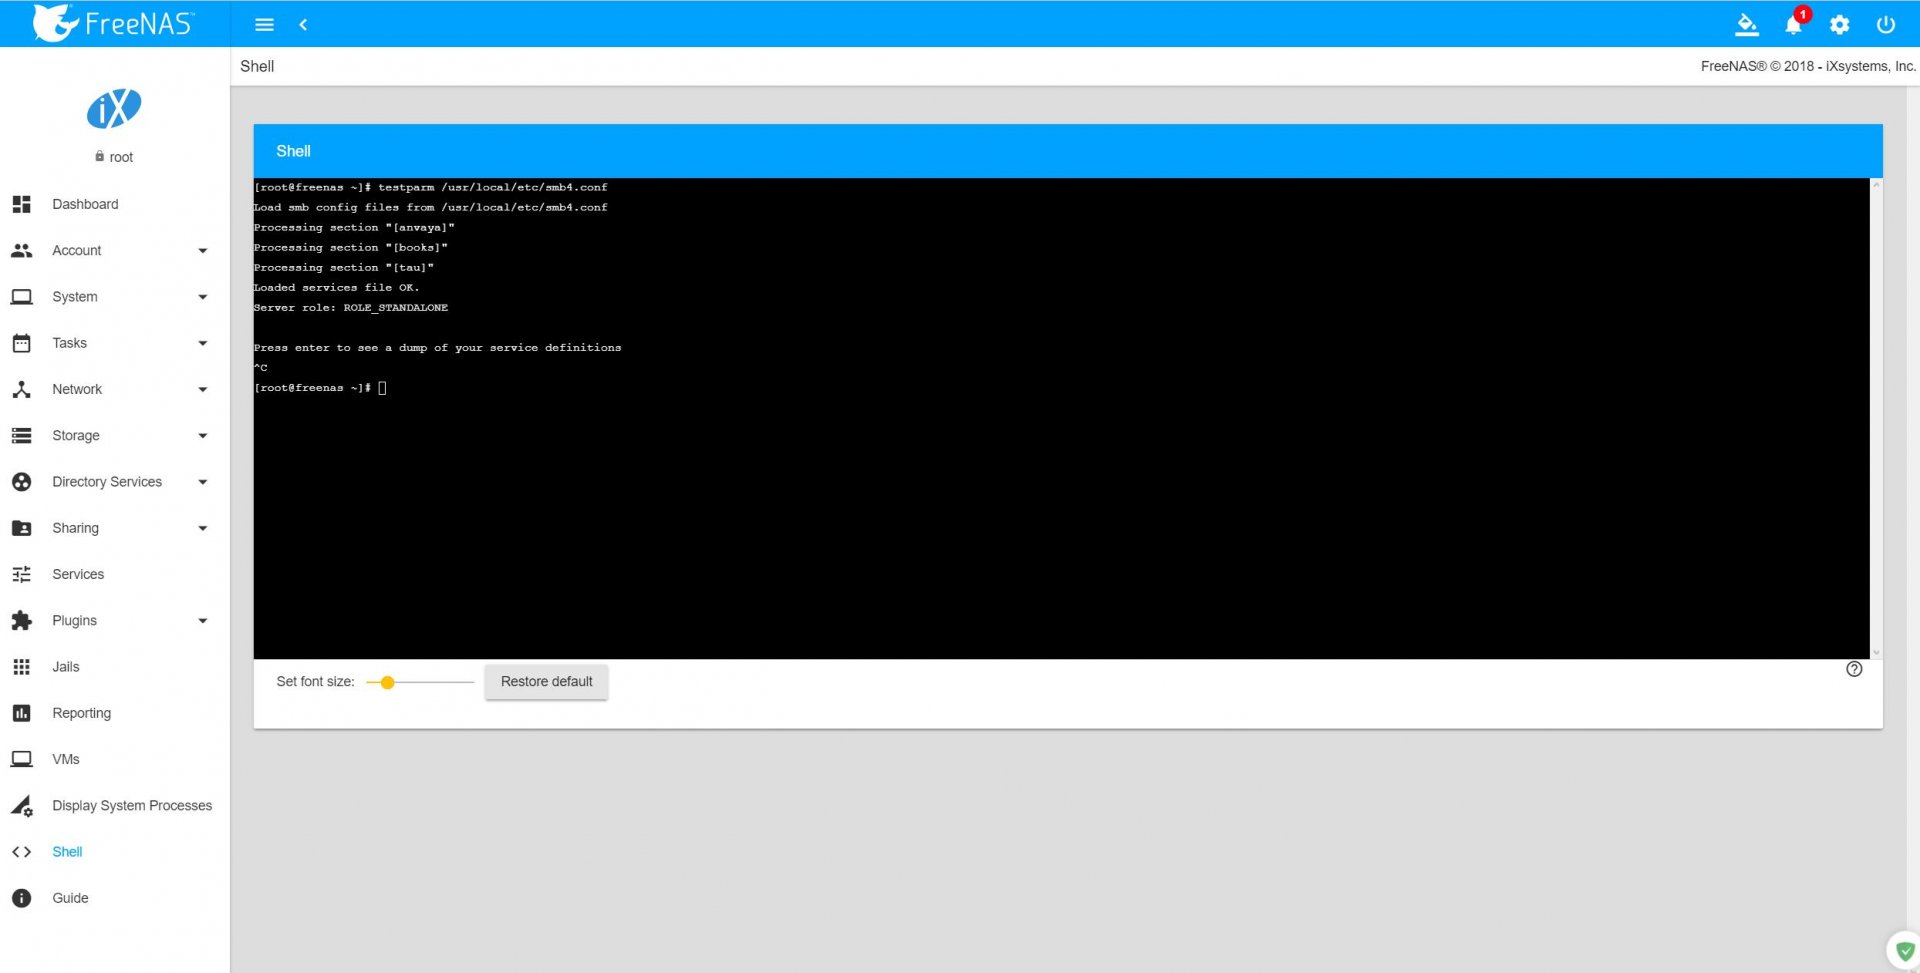Expand the Network menu arrow
Image resolution: width=1920 pixels, height=973 pixels.
tap(203, 390)
